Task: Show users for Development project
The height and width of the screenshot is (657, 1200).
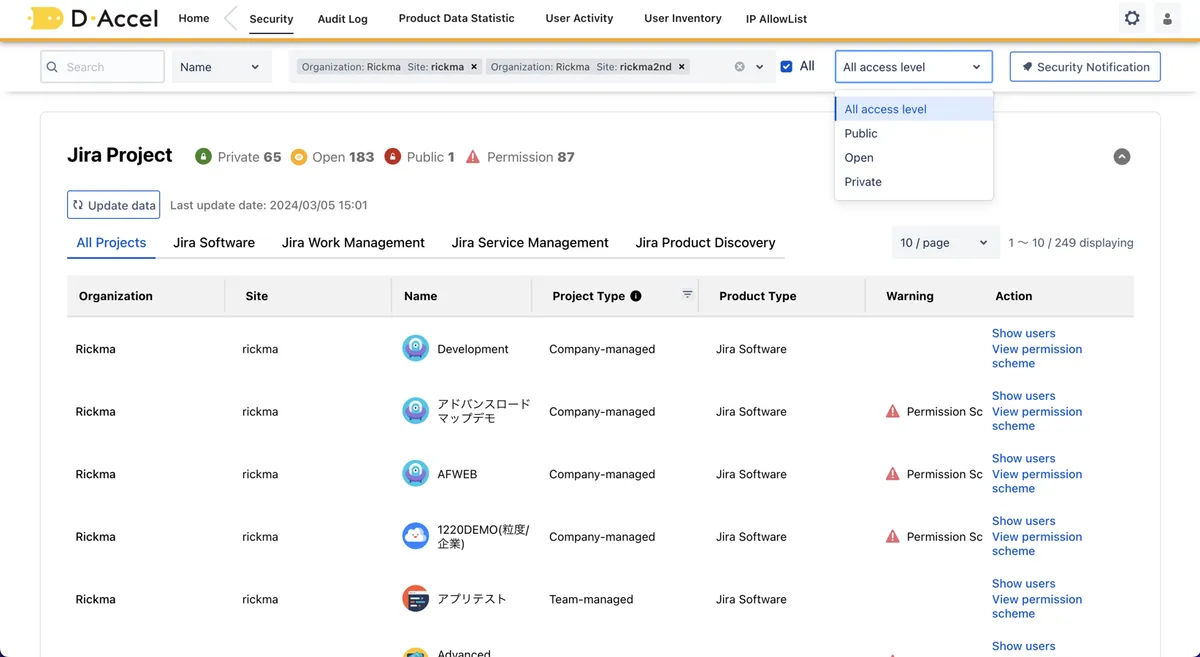Action: (1023, 333)
